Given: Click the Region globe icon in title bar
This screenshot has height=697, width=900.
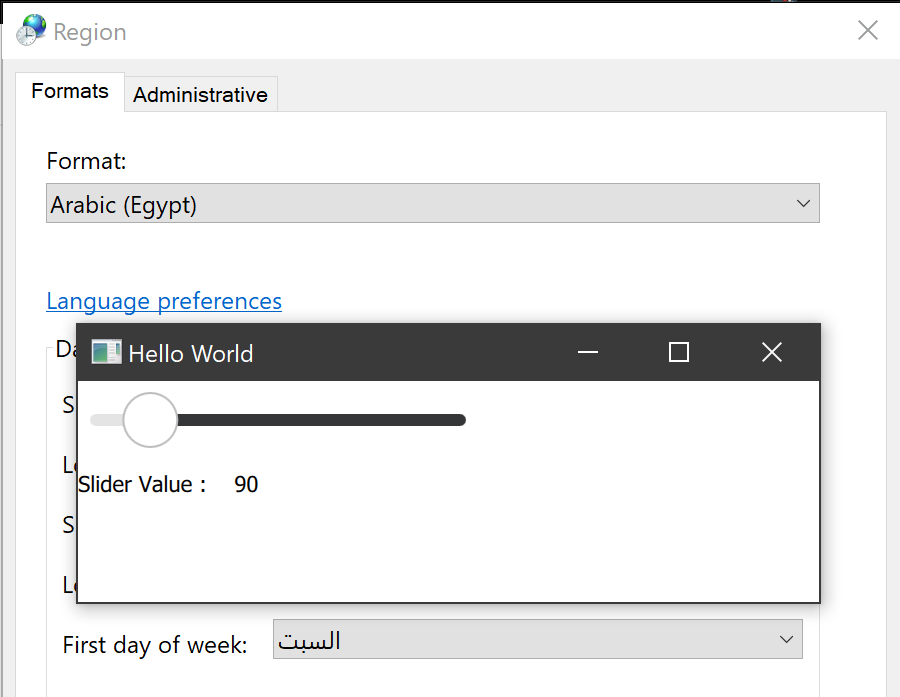Looking at the screenshot, I should tap(31, 31).
